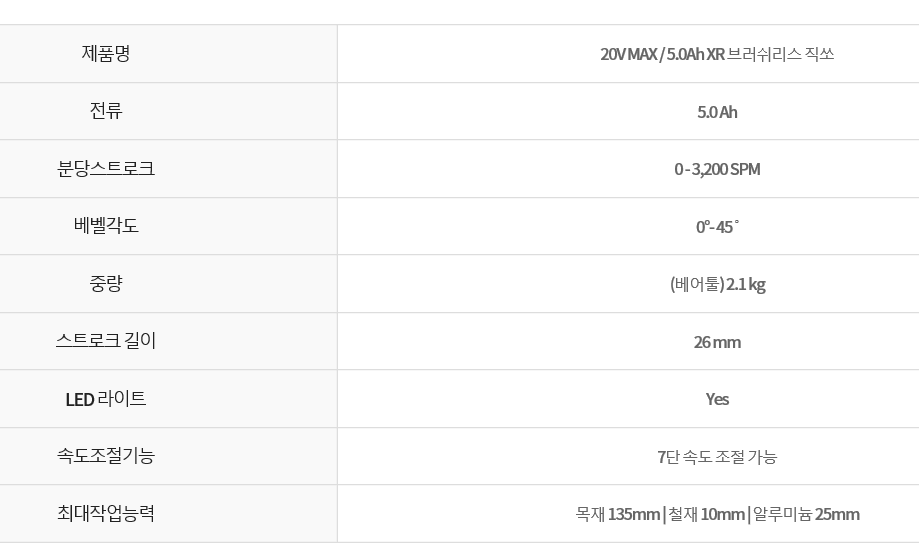Screen dimensions: 919x558
Task: Click the 베벨각도 row label
Action: tap(105, 226)
